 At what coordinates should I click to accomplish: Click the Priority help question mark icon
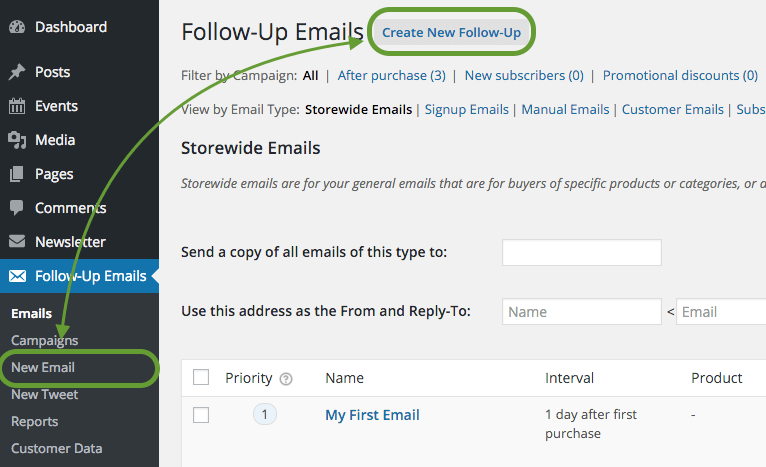pyautogui.click(x=286, y=379)
